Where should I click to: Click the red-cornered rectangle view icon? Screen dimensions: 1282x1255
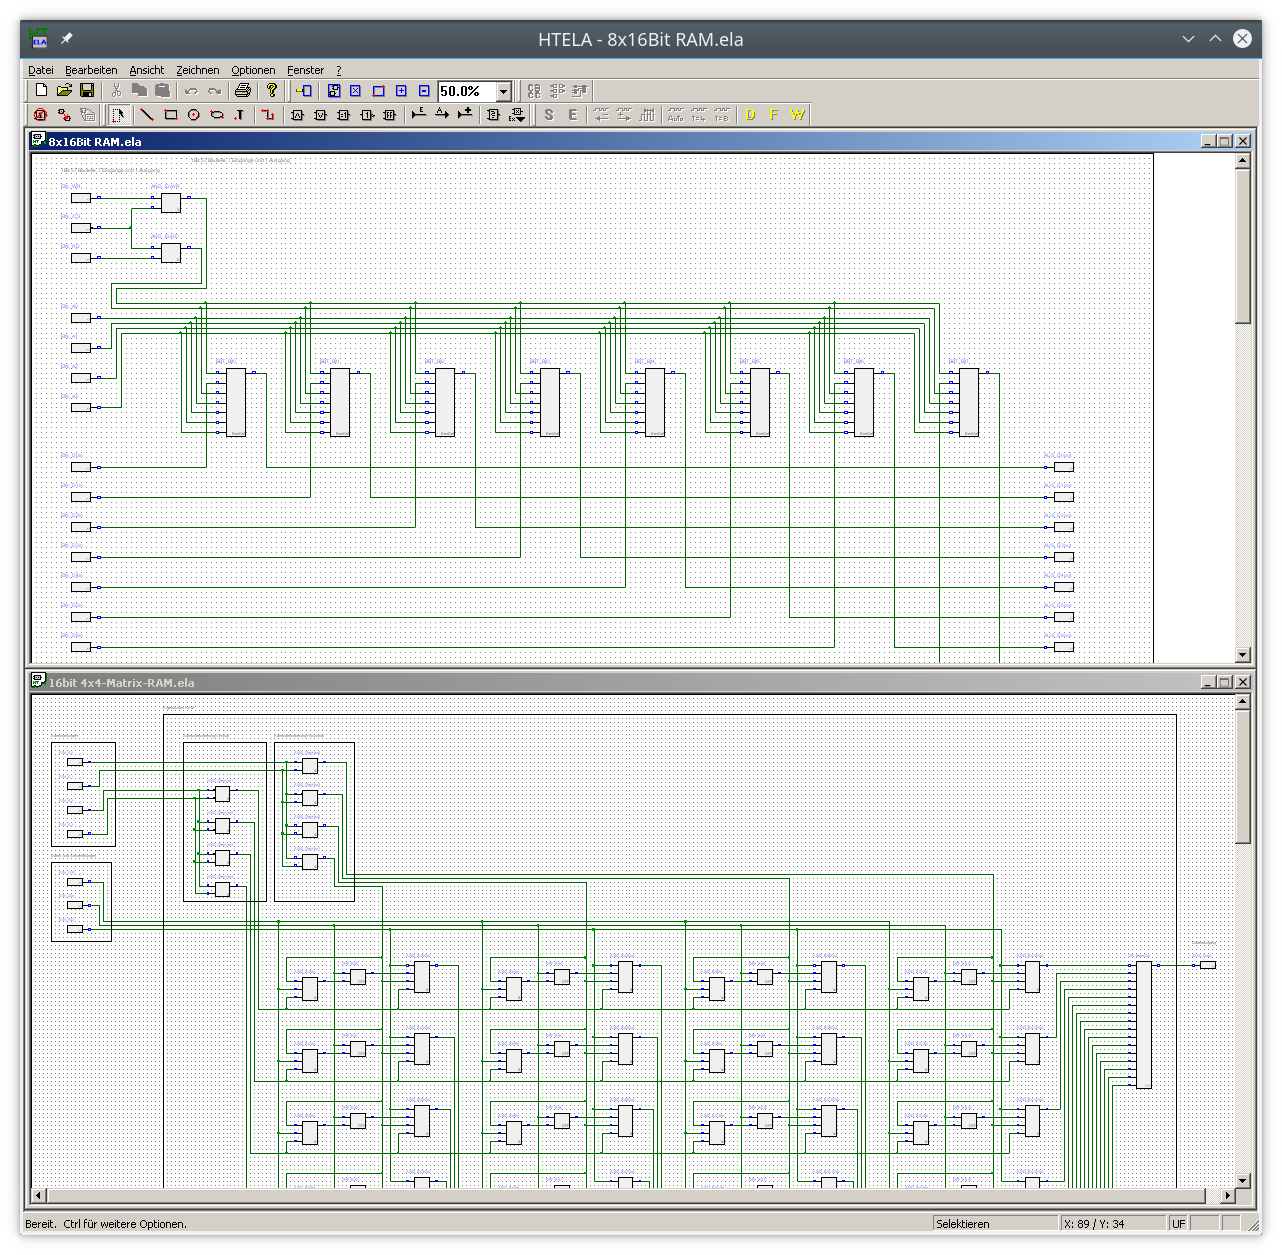[x=378, y=90]
